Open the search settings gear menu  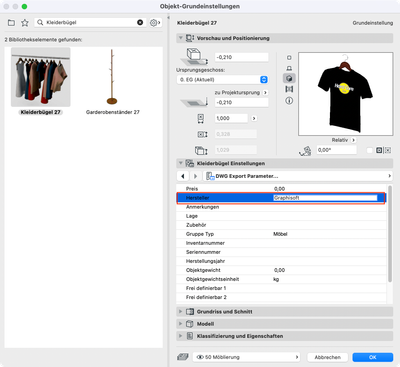coord(155,23)
